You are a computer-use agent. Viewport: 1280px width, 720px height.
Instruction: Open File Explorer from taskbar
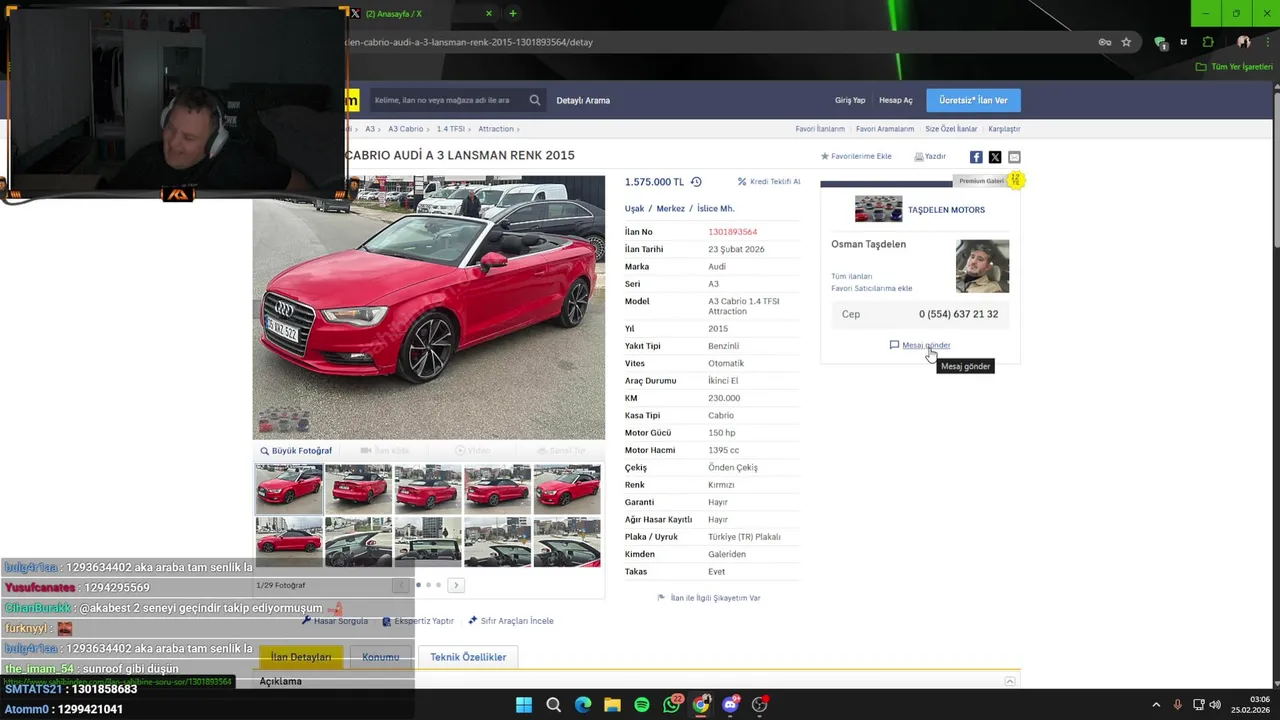tap(612, 705)
